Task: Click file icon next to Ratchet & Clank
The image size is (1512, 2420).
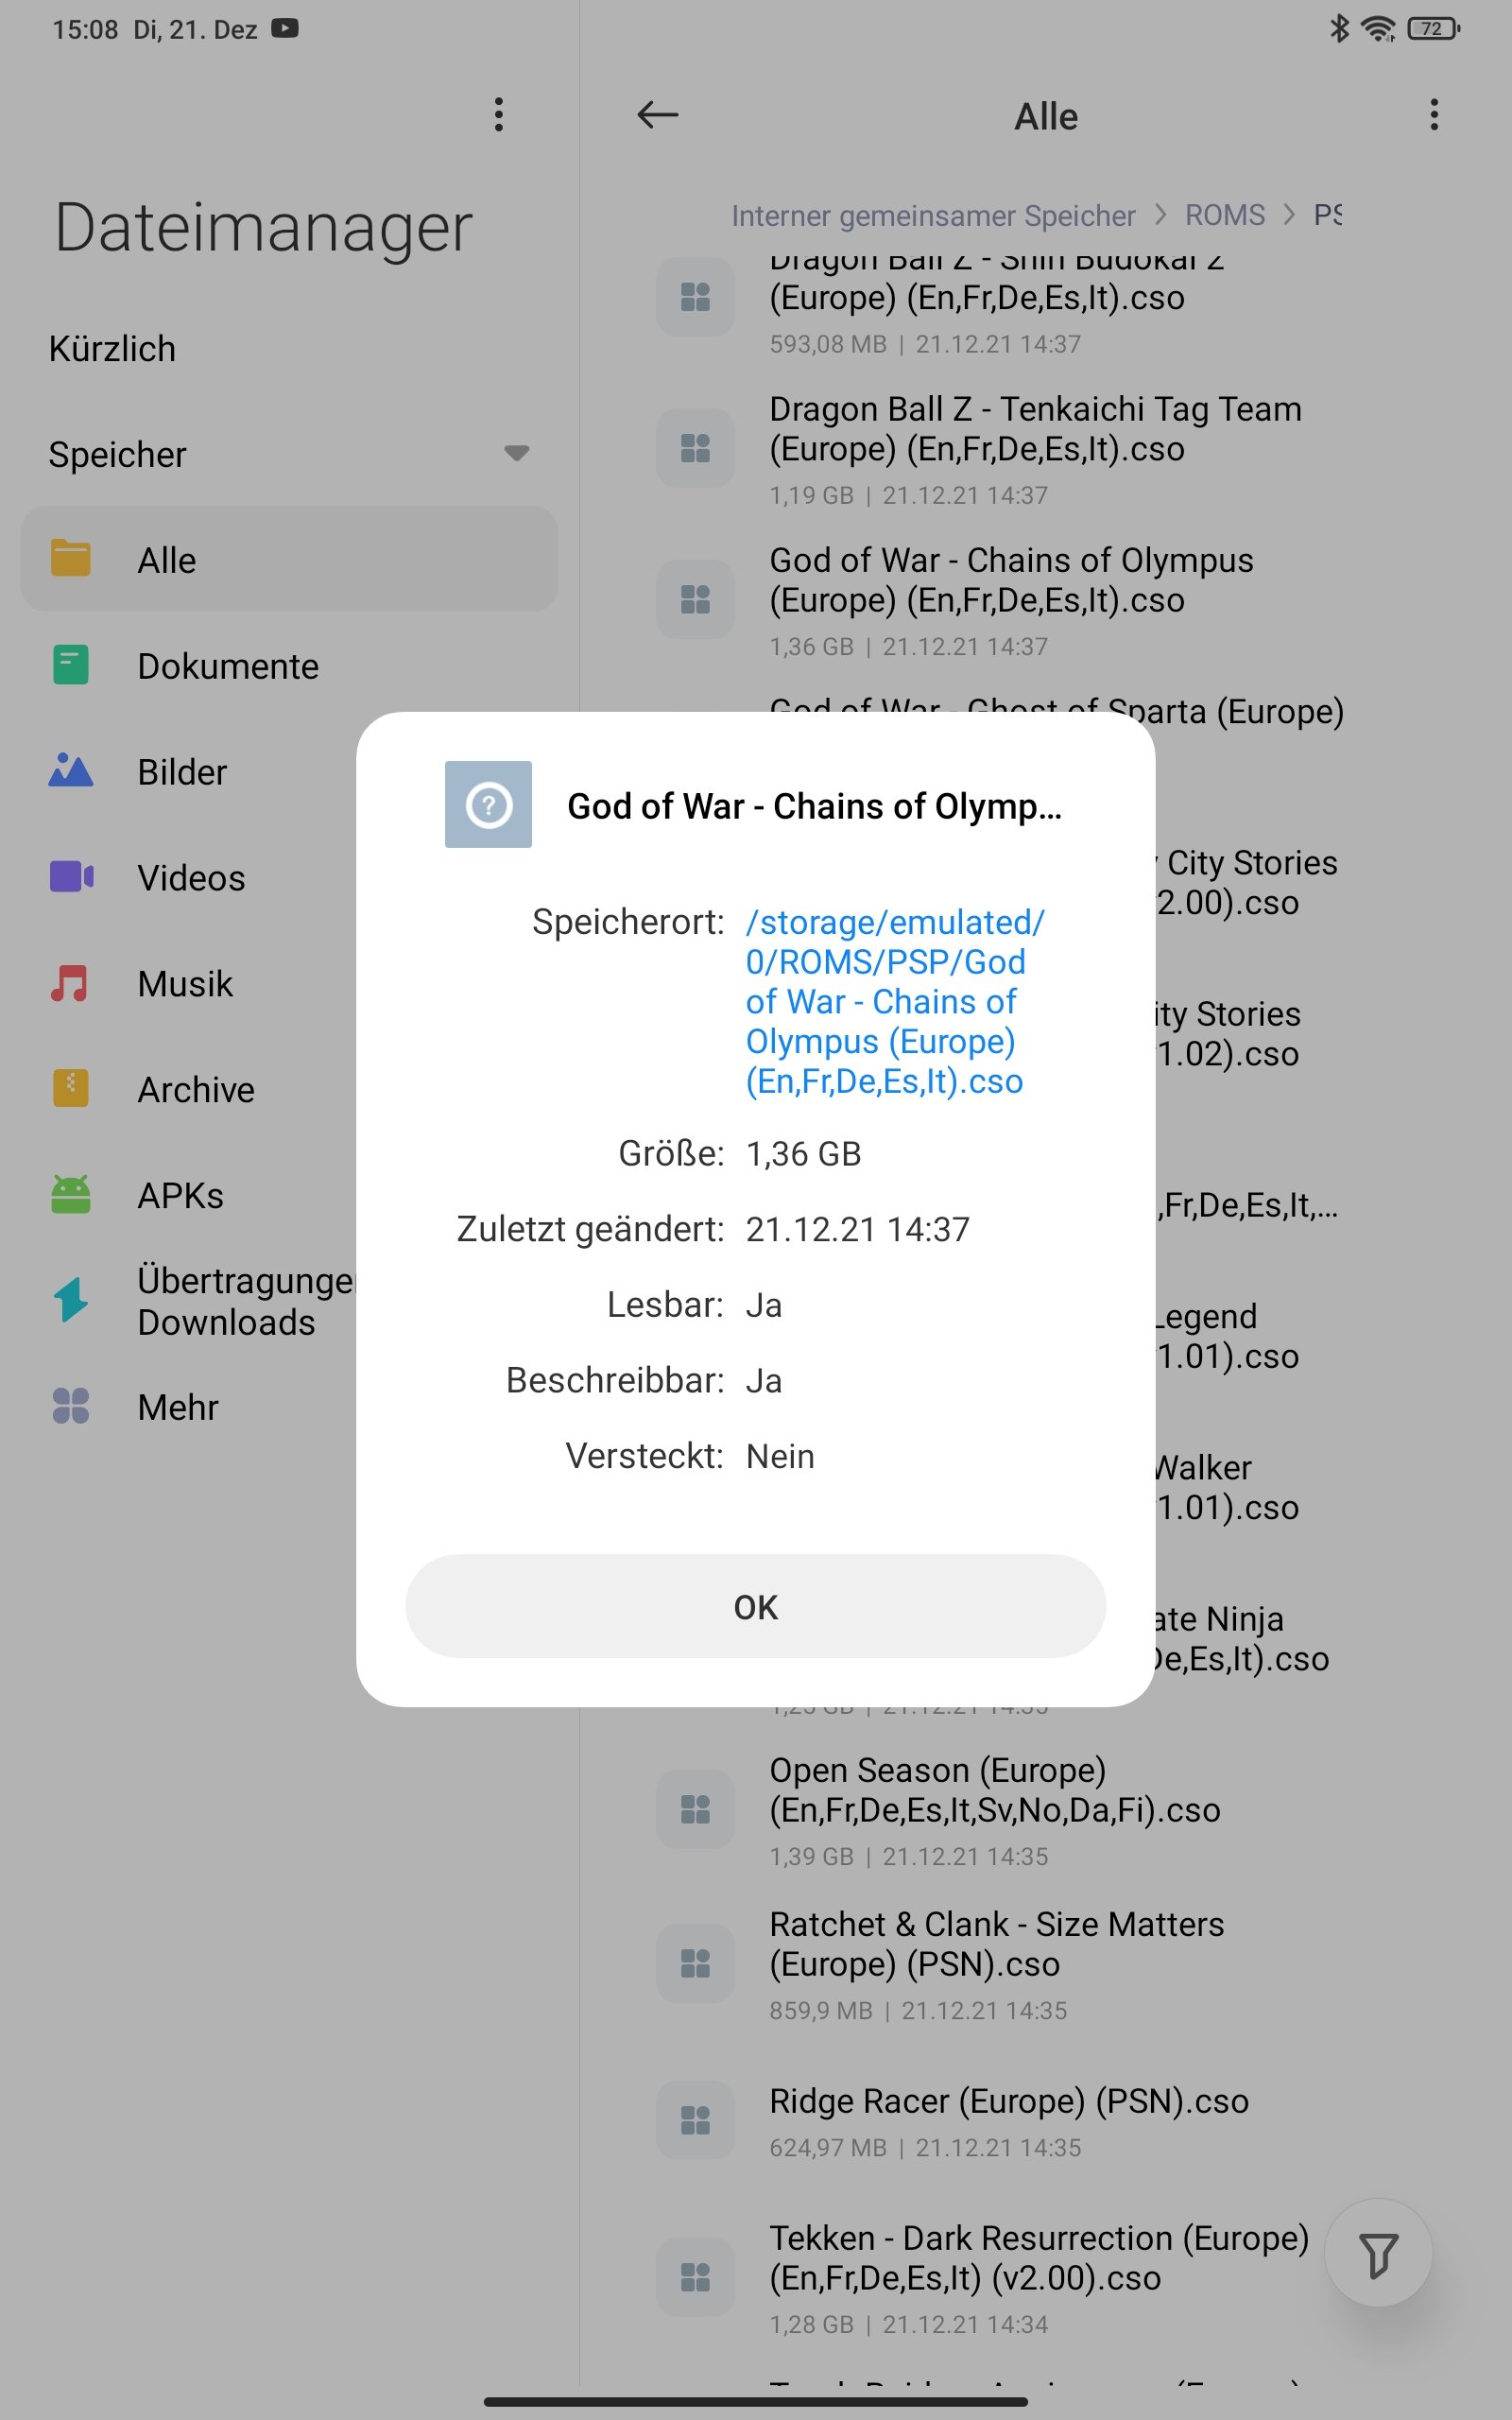Action: tap(695, 1963)
